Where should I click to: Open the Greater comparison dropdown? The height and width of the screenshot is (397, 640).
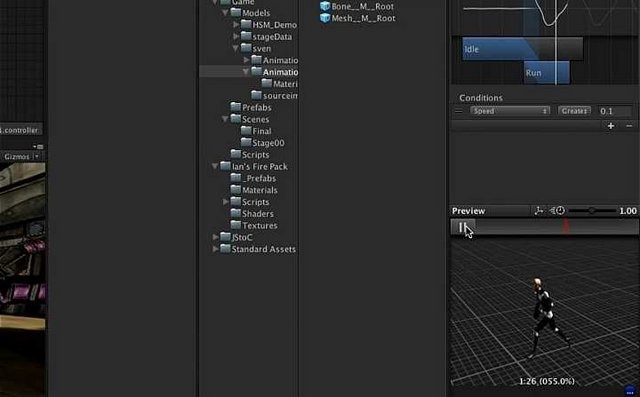[x=574, y=111]
